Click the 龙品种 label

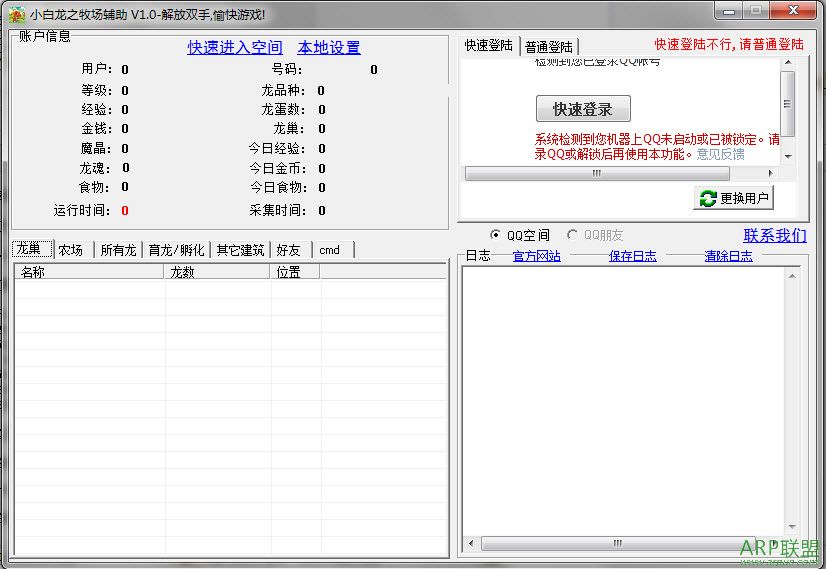coord(283,90)
